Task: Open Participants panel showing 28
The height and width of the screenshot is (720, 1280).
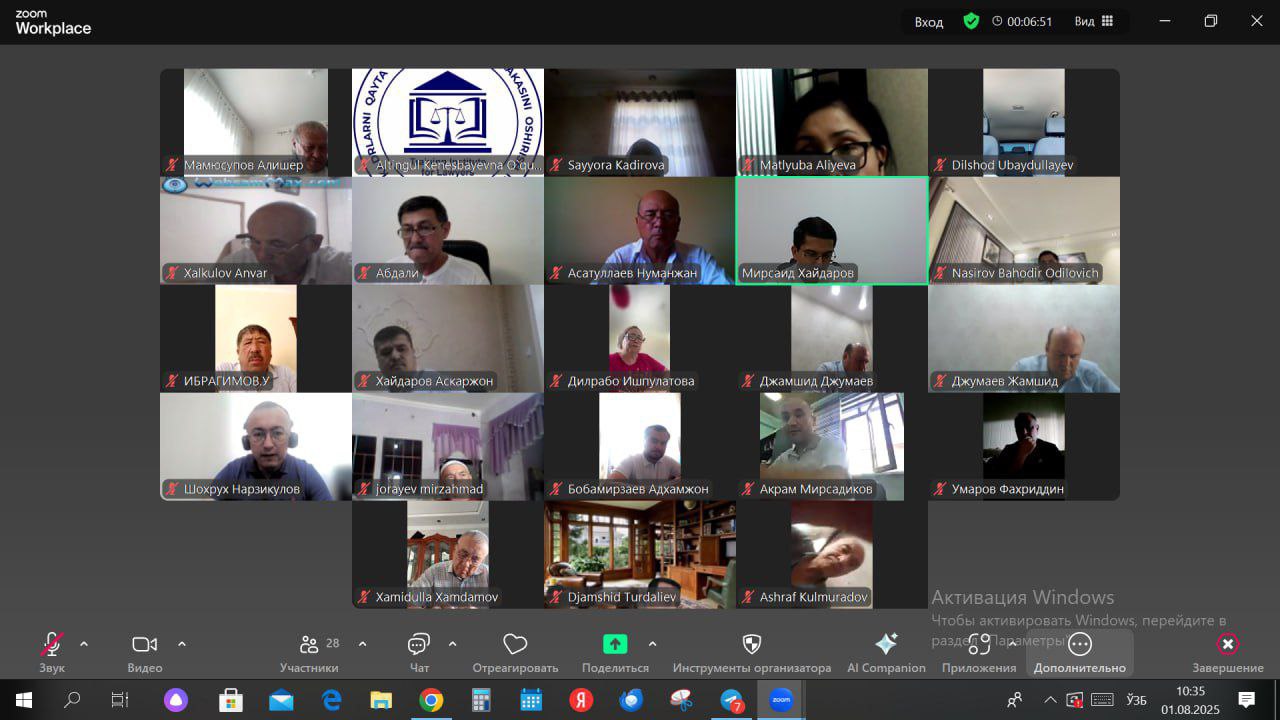Action: (x=310, y=645)
